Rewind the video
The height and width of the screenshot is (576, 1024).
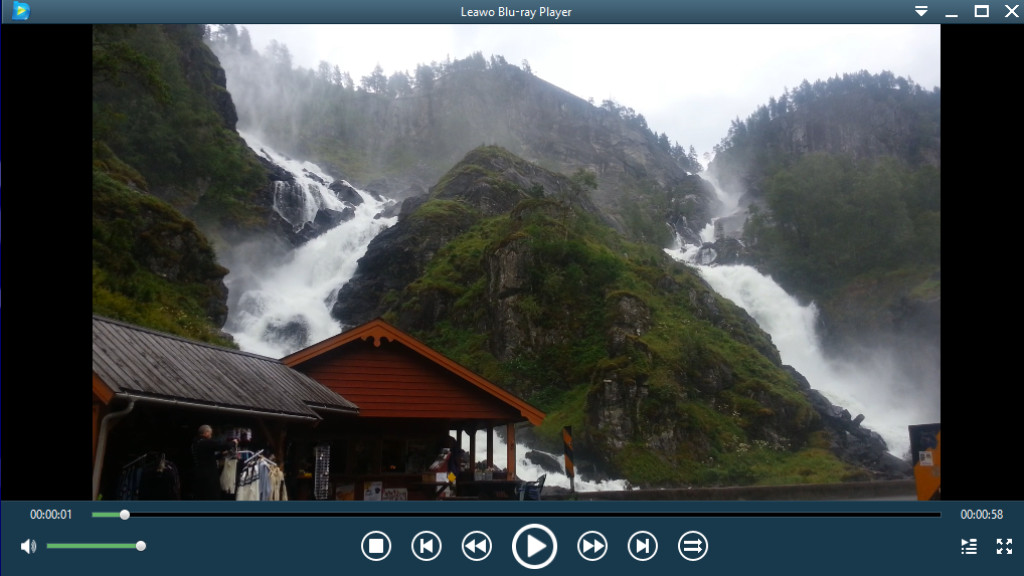476,546
